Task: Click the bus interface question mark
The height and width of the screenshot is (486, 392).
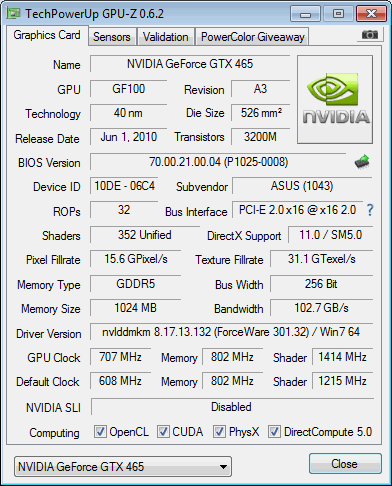Action: point(370,210)
